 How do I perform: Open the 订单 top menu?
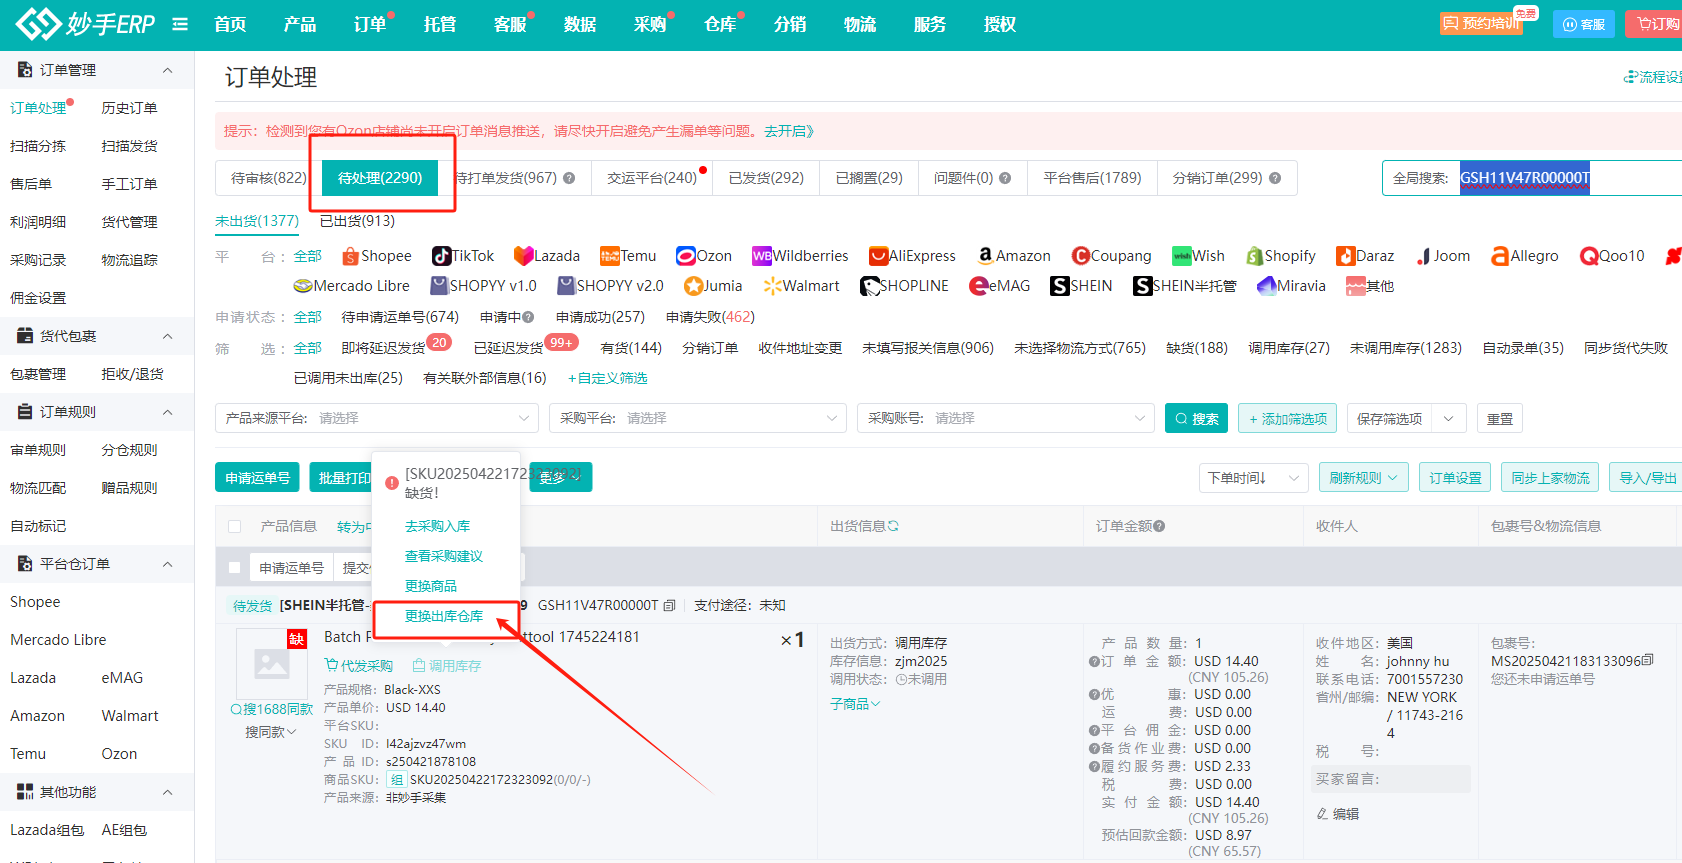pyautogui.click(x=370, y=24)
